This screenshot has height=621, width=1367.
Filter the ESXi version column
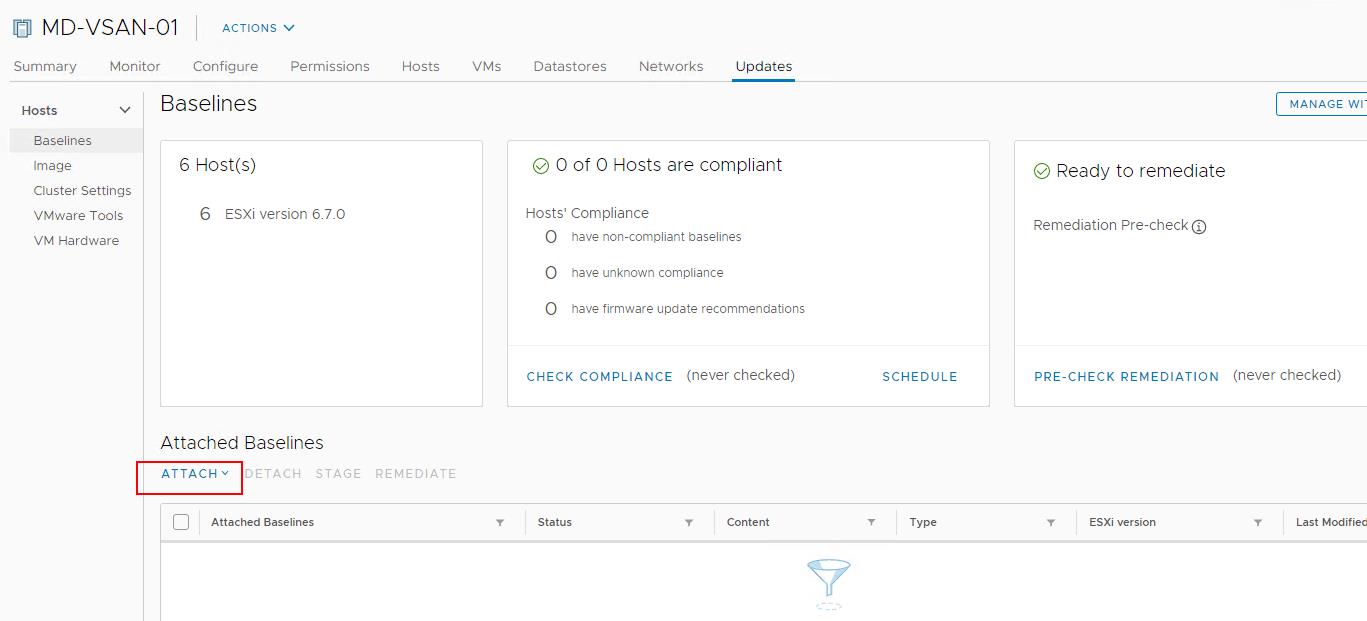tap(1258, 523)
